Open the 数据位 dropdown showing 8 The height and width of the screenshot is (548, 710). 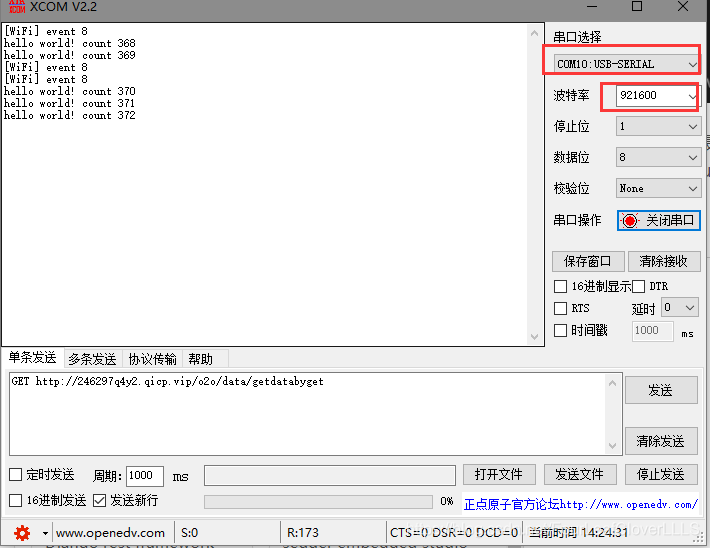point(658,157)
